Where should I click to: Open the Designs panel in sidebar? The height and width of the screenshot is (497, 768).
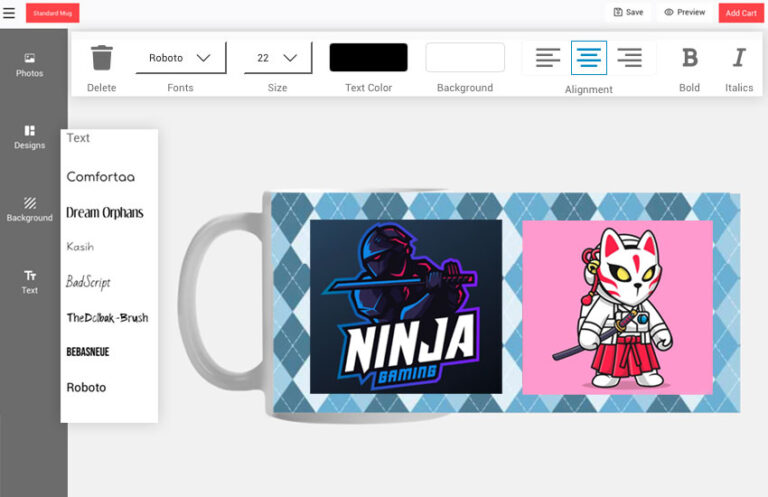coord(30,137)
